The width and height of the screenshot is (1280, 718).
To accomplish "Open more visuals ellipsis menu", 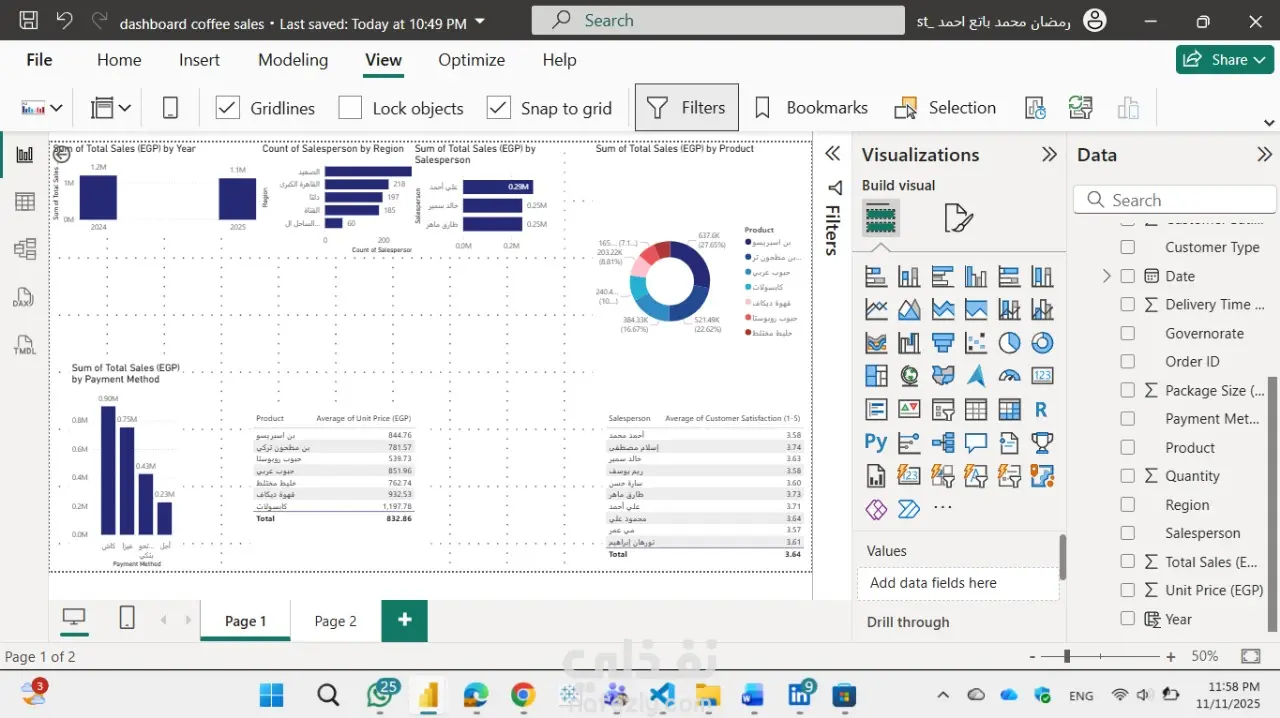I will tap(942, 508).
